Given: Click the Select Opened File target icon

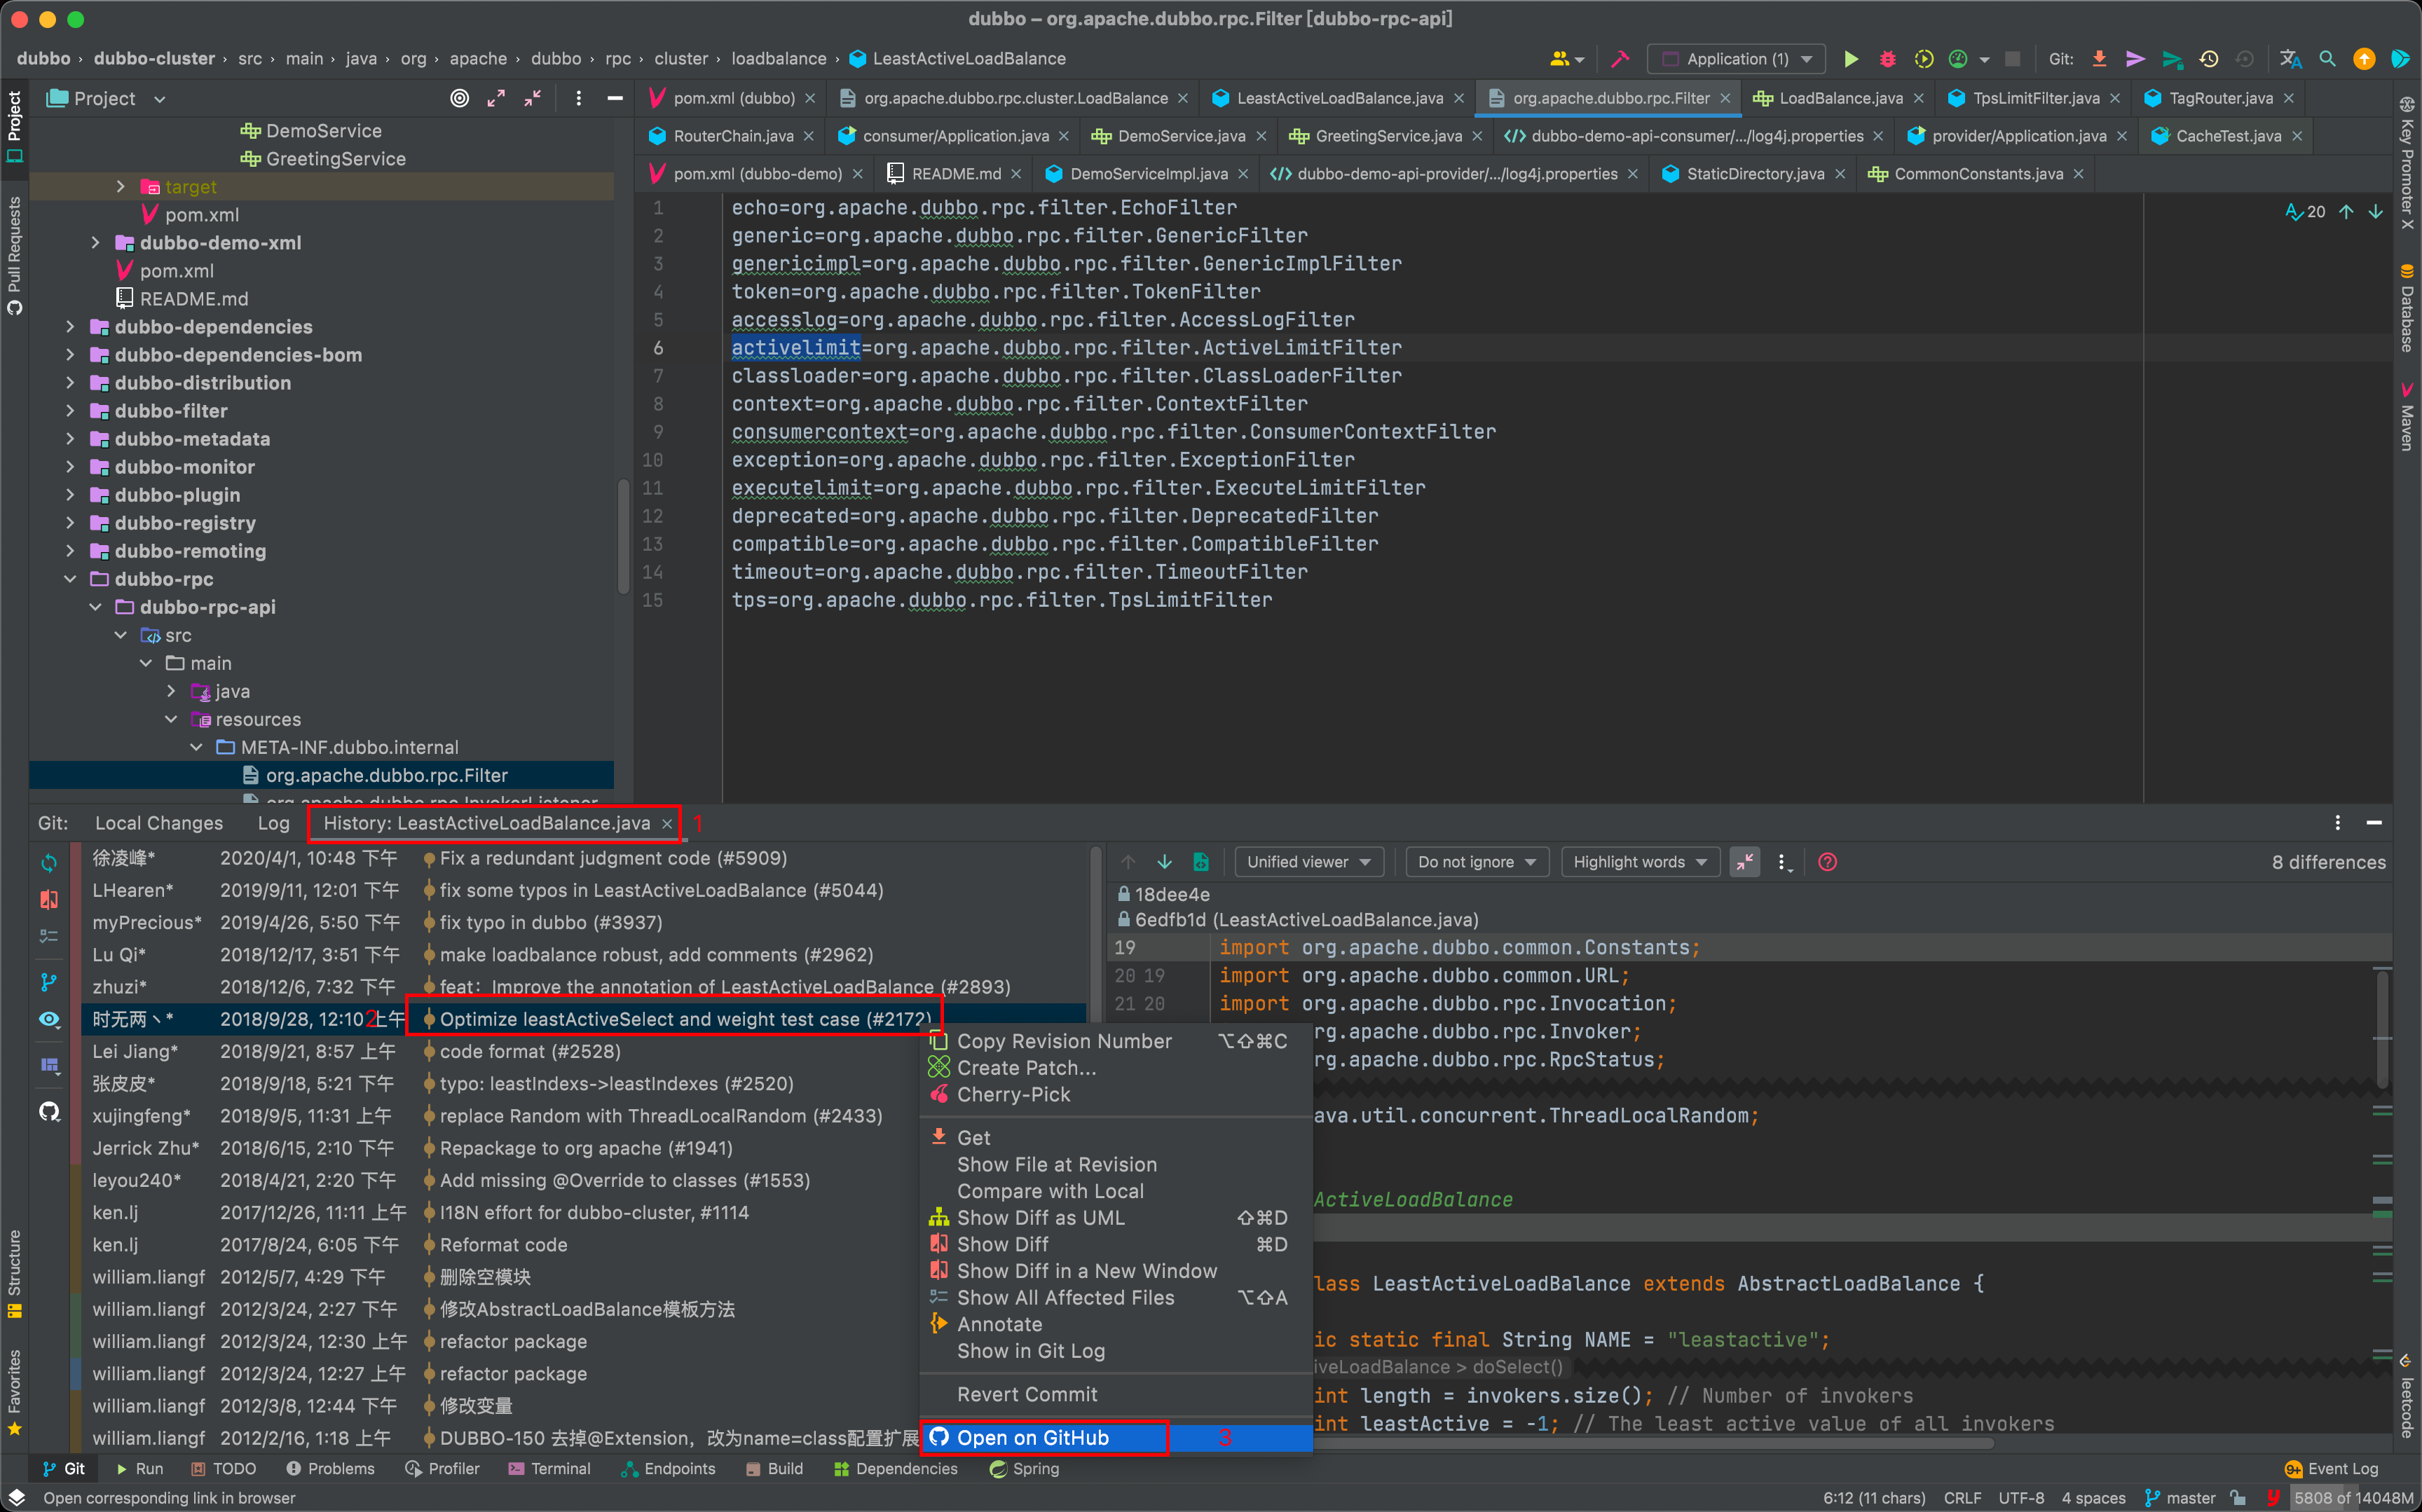Looking at the screenshot, I should [x=459, y=98].
